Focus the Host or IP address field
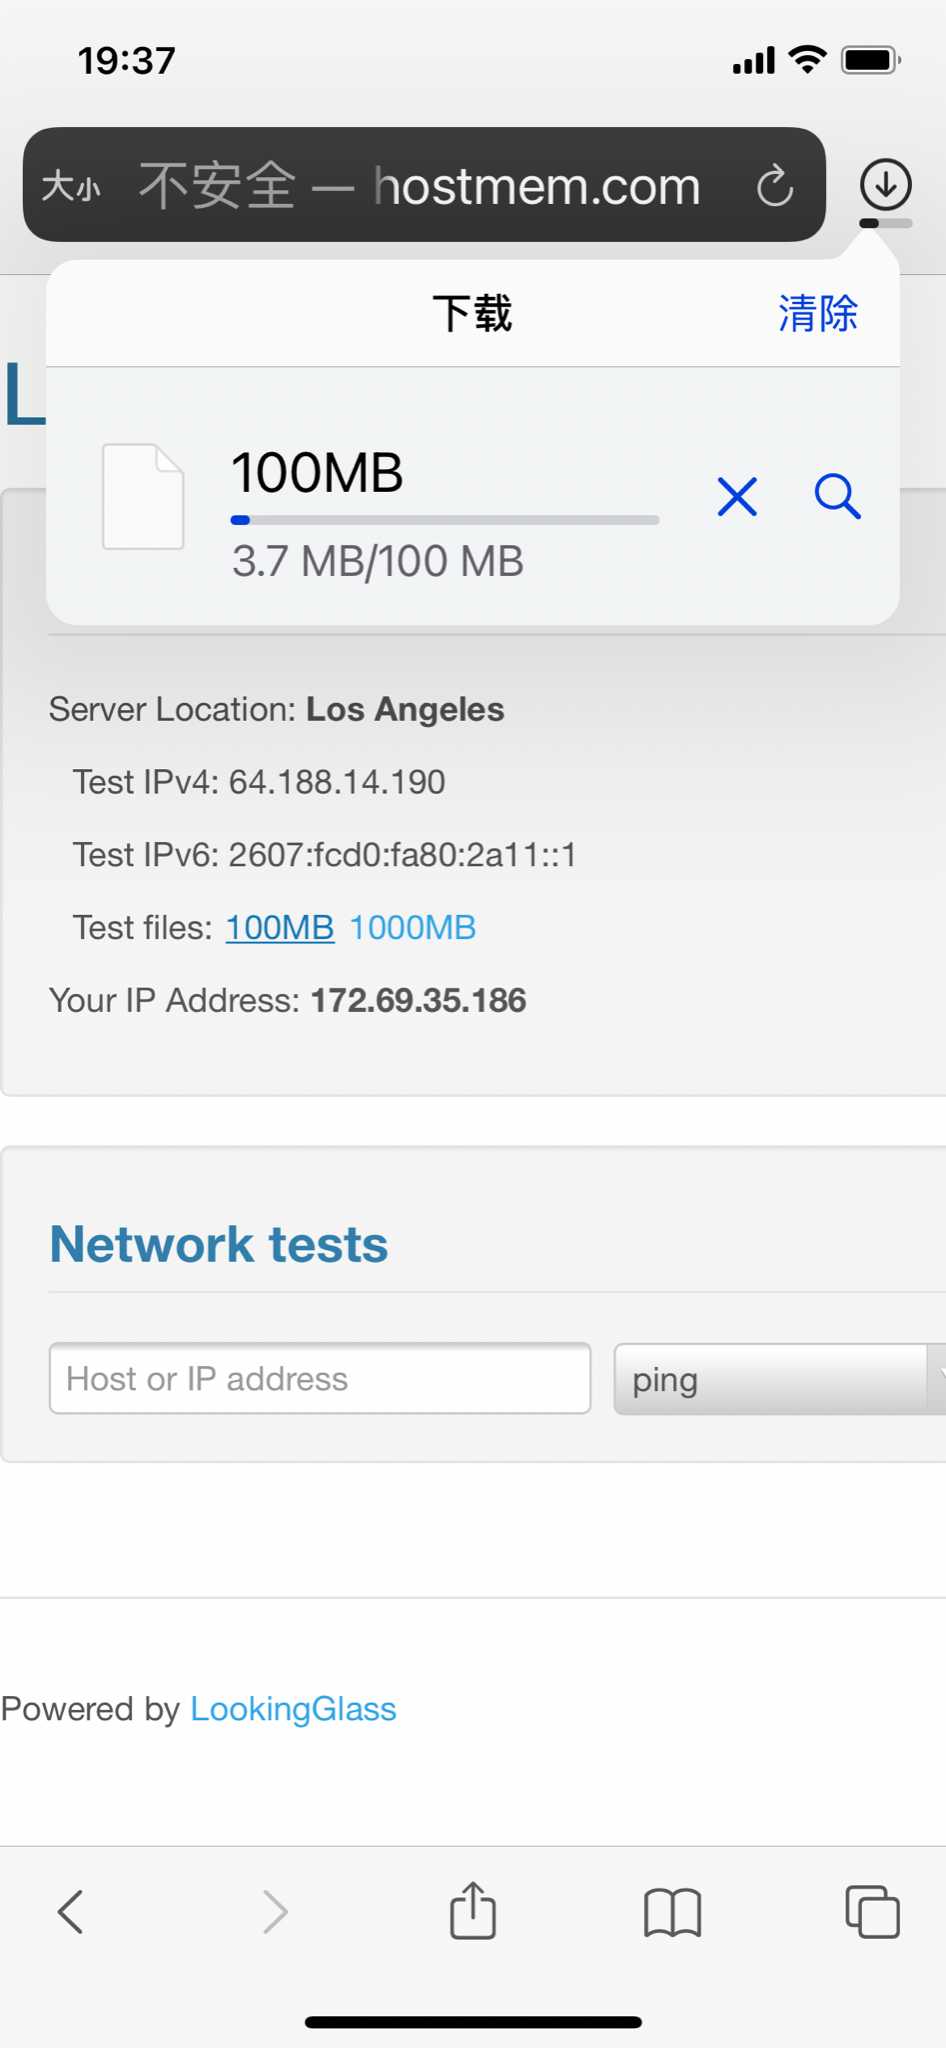Image resolution: width=946 pixels, height=2048 pixels. tap(320, 1379)
